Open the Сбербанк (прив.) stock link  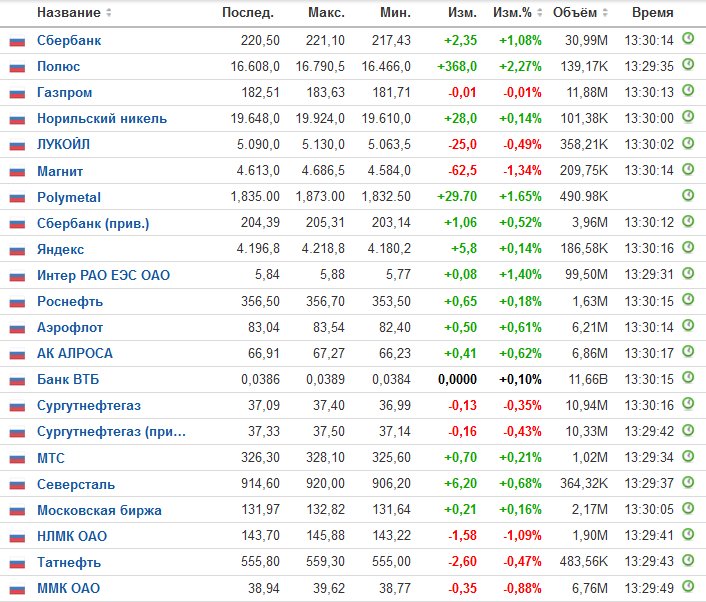click(x=93, y=223)
